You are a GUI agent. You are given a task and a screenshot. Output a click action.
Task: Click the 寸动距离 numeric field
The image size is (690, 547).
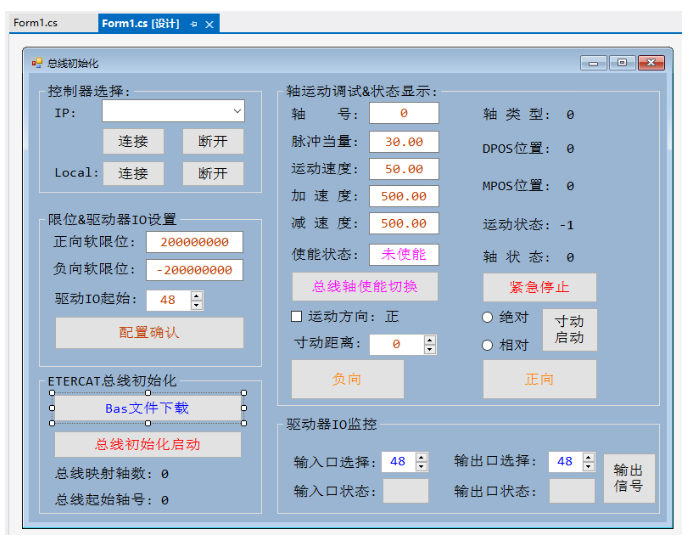coord(397,345)
